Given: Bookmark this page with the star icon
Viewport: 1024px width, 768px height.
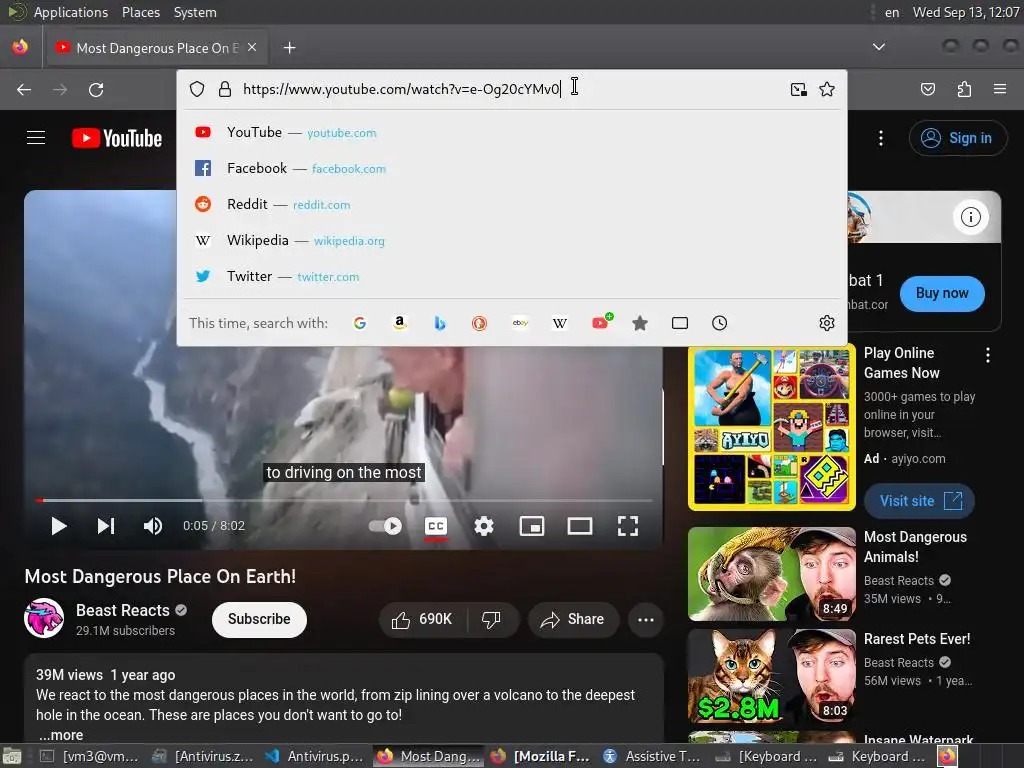Looking at the screenshot, I should [827, 89].
